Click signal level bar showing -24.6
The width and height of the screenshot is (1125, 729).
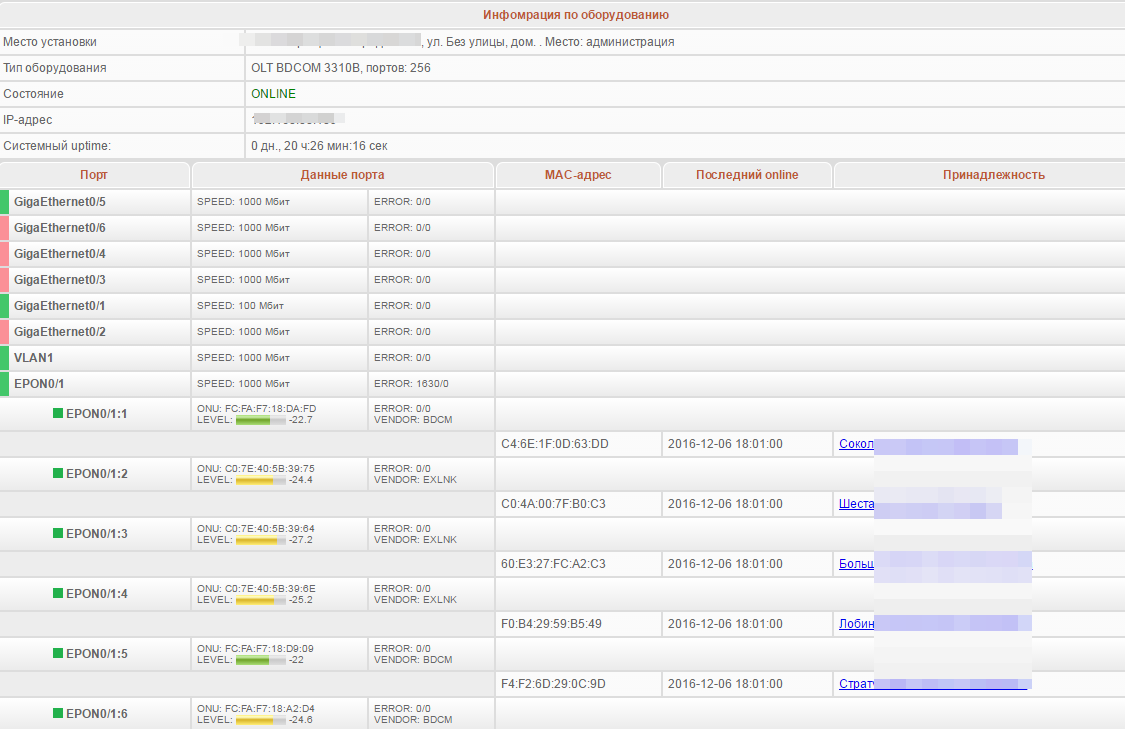260,720
